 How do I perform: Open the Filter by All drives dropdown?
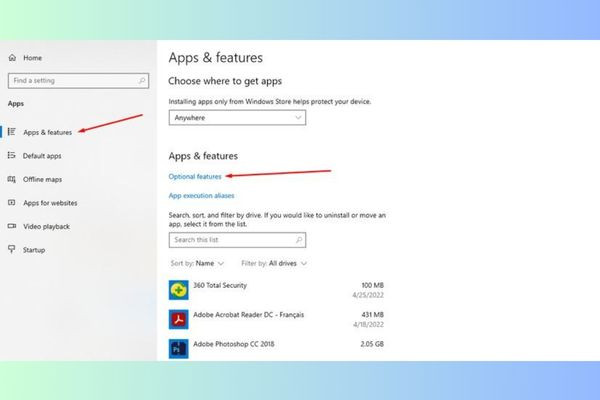click(x=274, y=263)
